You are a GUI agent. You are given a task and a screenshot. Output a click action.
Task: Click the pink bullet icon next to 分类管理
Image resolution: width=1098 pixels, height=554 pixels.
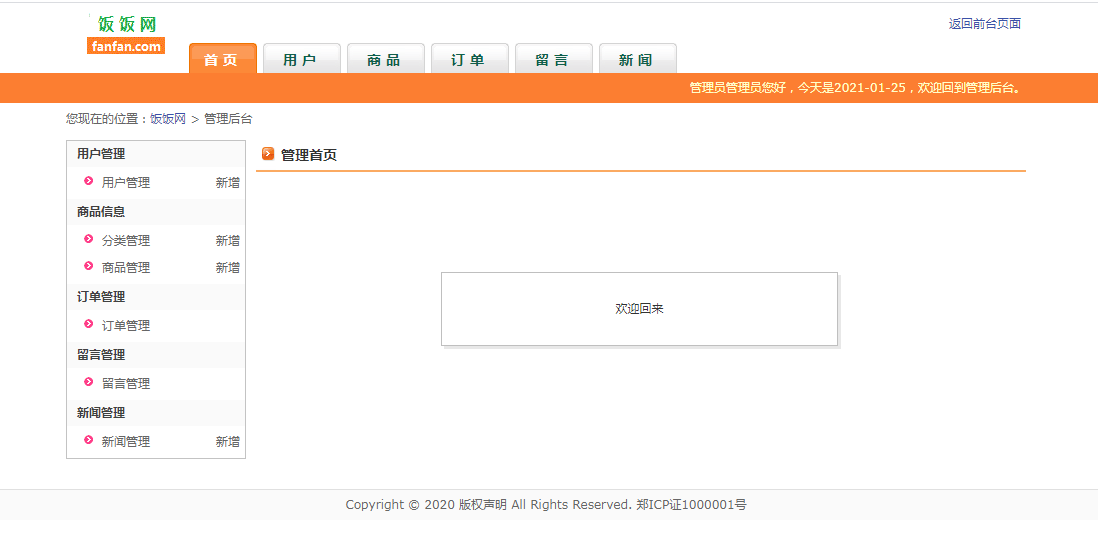[88, 239]
